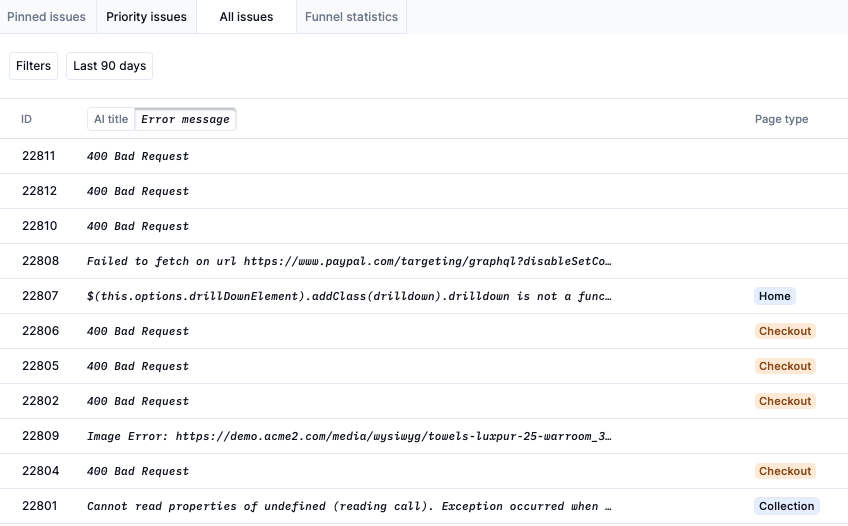This screenshot has width=848, height=526.
Task: Click the Page type column header
Action: pyautogui.click(x=781, y=119)
